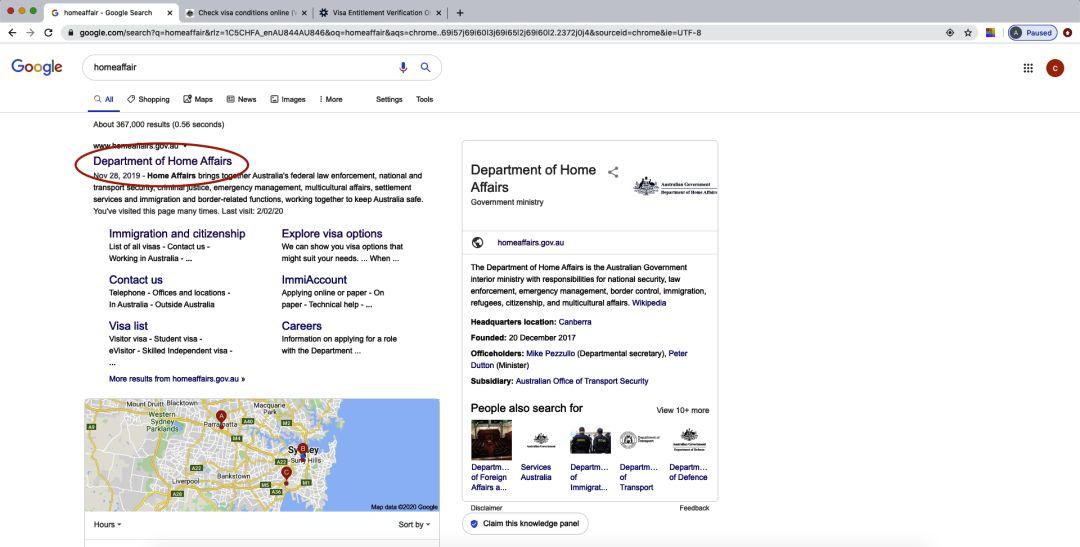This screenshot has height=547, width=1080.
Task: Expand the More search options menu
Action: click(x=331, y=99)
